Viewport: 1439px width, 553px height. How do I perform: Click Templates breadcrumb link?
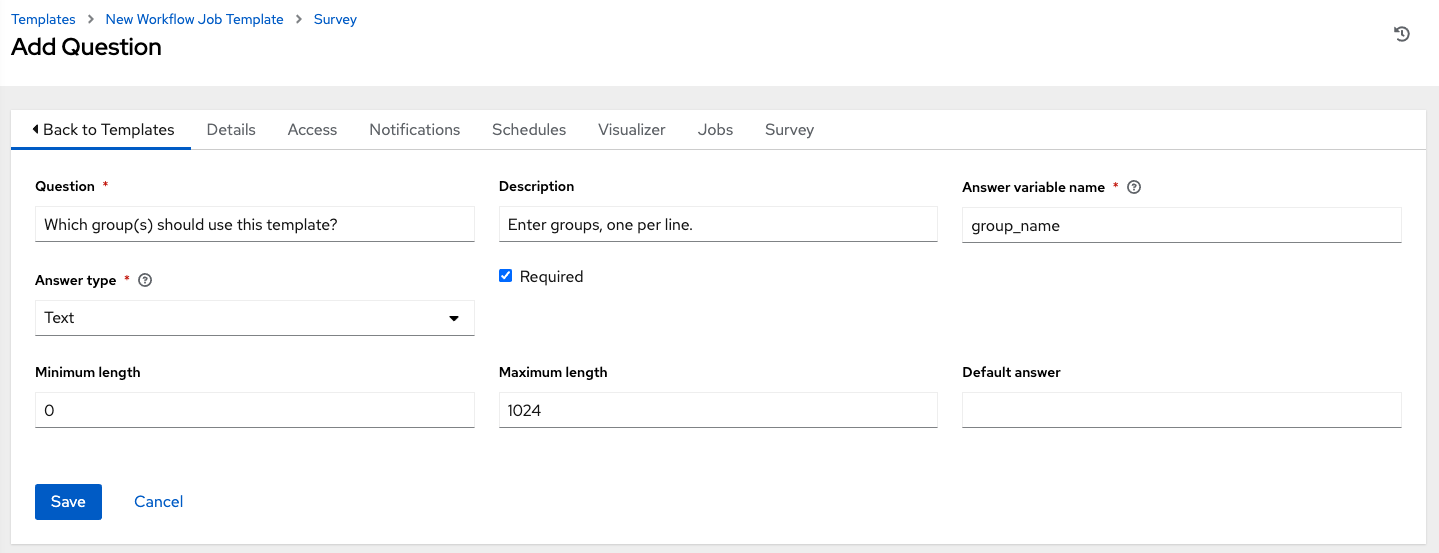(x=43, y=19)
